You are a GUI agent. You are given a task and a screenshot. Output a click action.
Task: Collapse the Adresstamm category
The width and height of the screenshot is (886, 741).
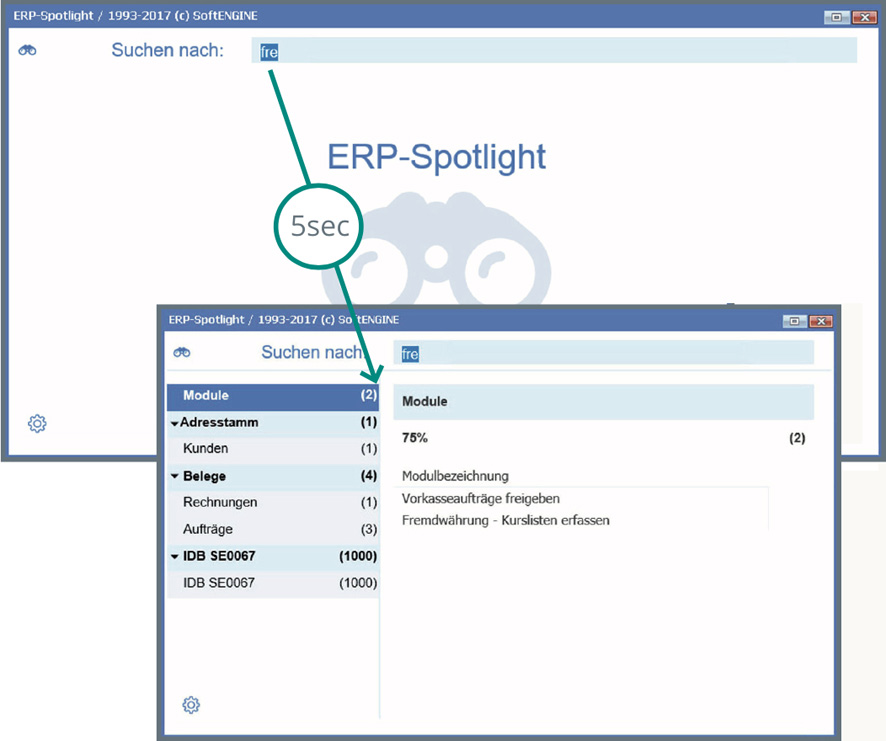(x=175, y=423)
